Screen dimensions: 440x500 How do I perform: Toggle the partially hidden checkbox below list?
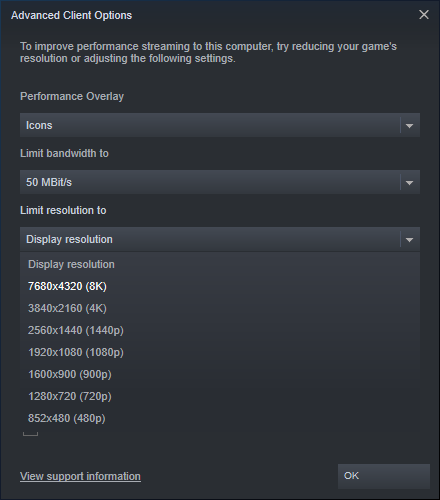30,434
